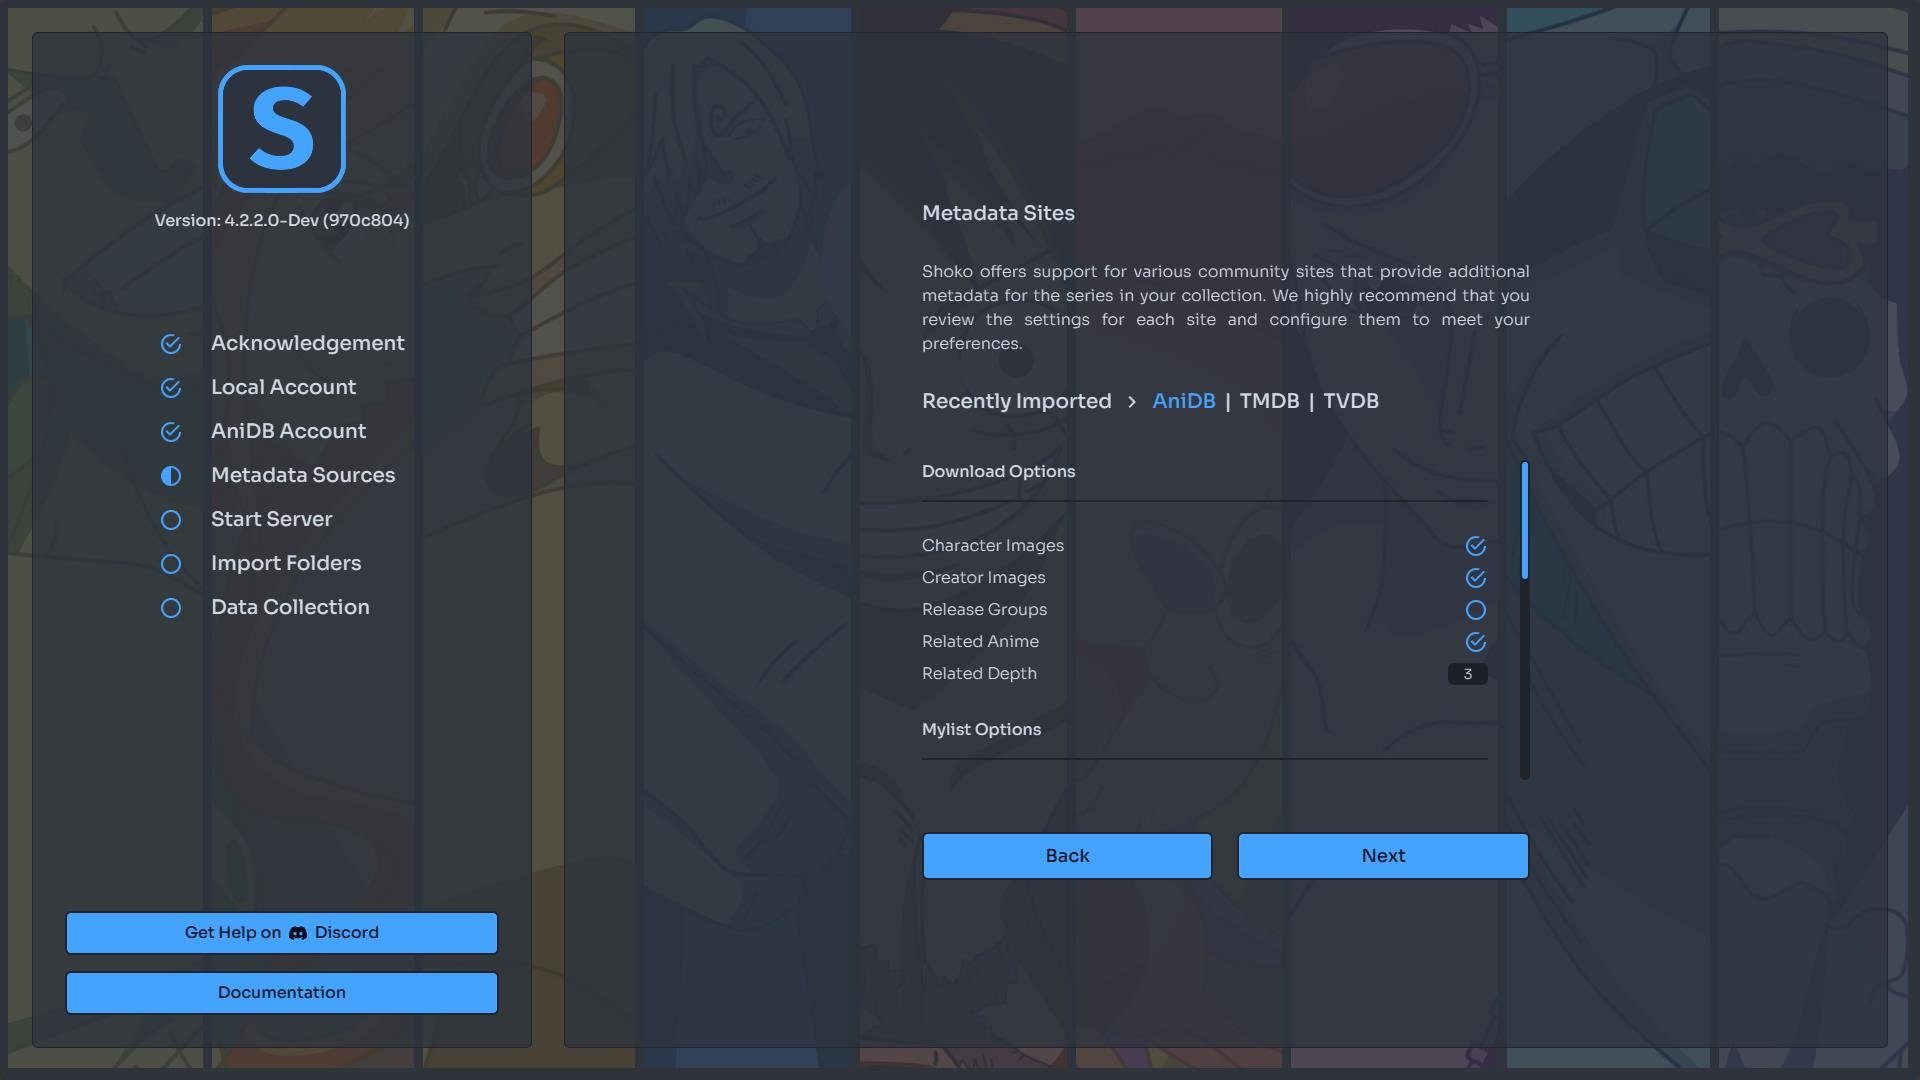Click the settings list scrollbar thumb
Viewport: 1920px width, 1080px height.
[1525, 520]
